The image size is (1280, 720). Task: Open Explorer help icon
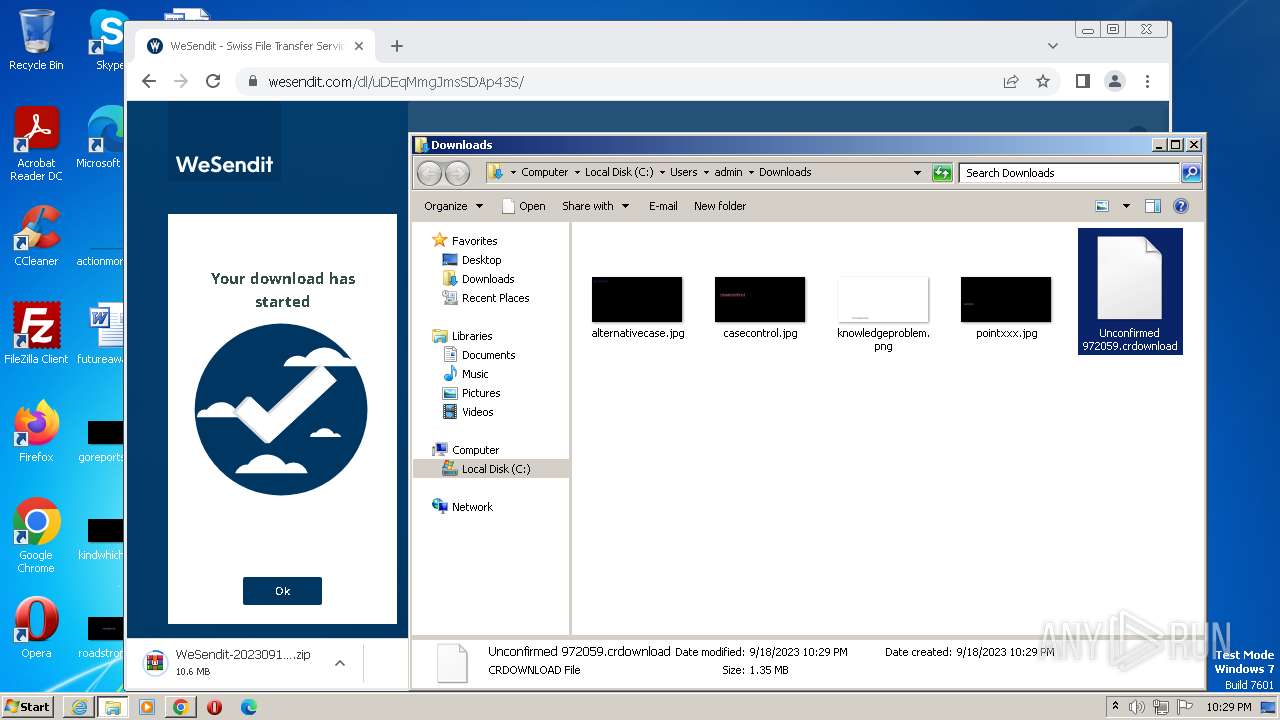(1181, 206)
